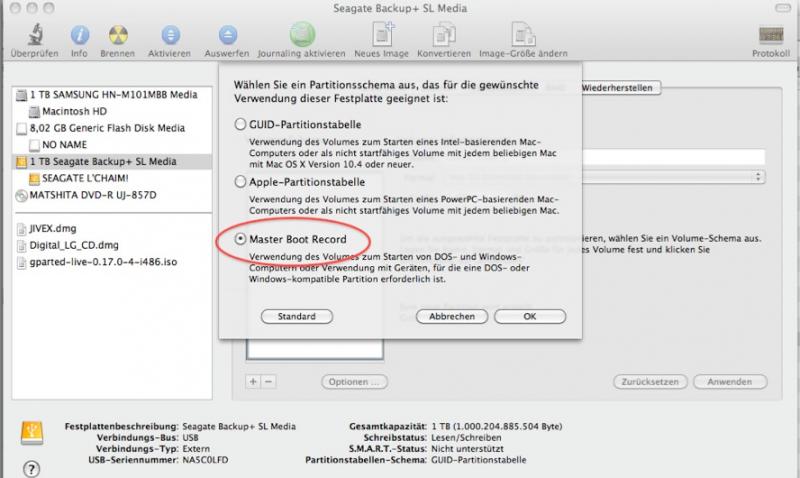This screenshot has height=478, width=800.
Task: Create a Neues Image
Action: coord(384,34)
